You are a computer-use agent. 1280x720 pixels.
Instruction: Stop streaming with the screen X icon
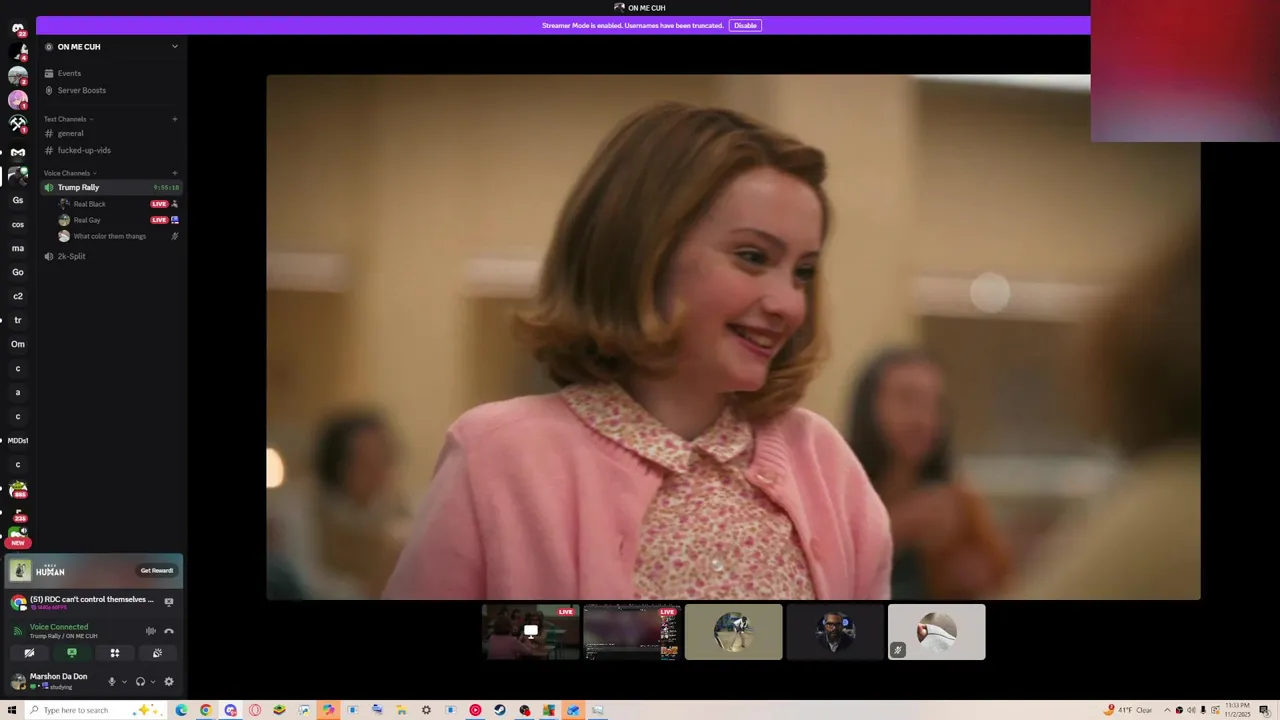click(169, 602)
